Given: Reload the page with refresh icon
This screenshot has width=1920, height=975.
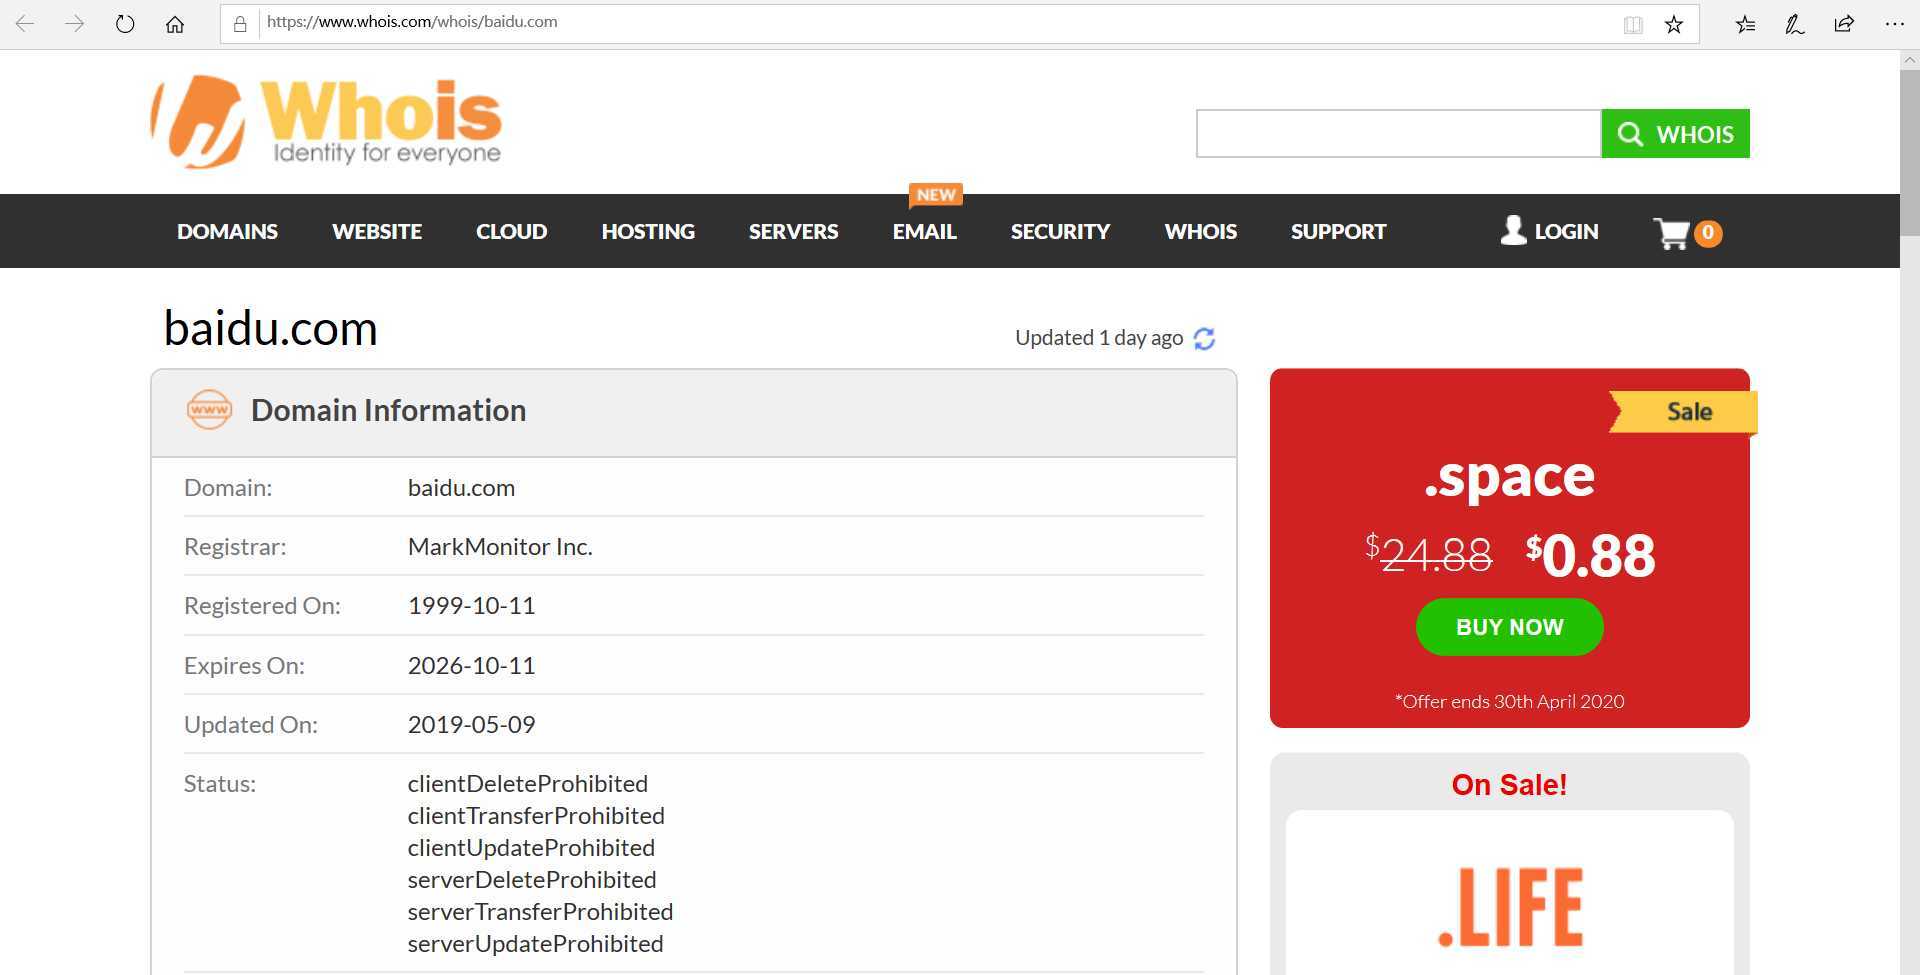Looking at the screenshot, I should (125, 24).
